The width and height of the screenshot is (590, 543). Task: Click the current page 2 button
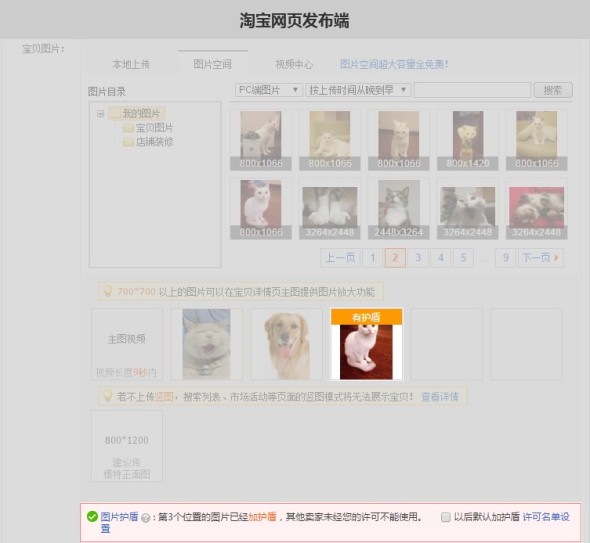(x=395, y=258)
